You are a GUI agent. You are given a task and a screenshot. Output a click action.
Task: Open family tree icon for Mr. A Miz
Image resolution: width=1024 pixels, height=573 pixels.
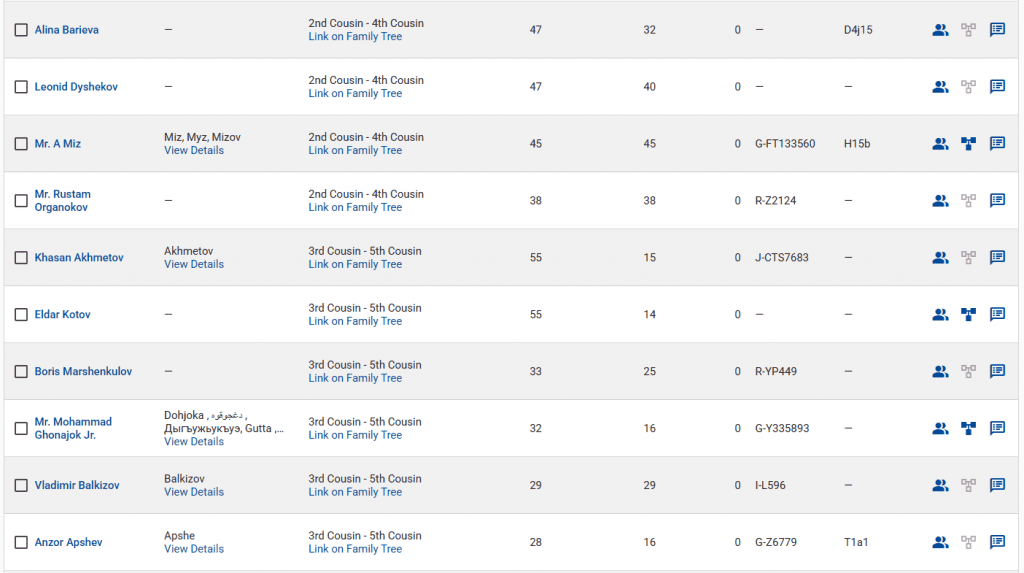(x=968, y=144)
